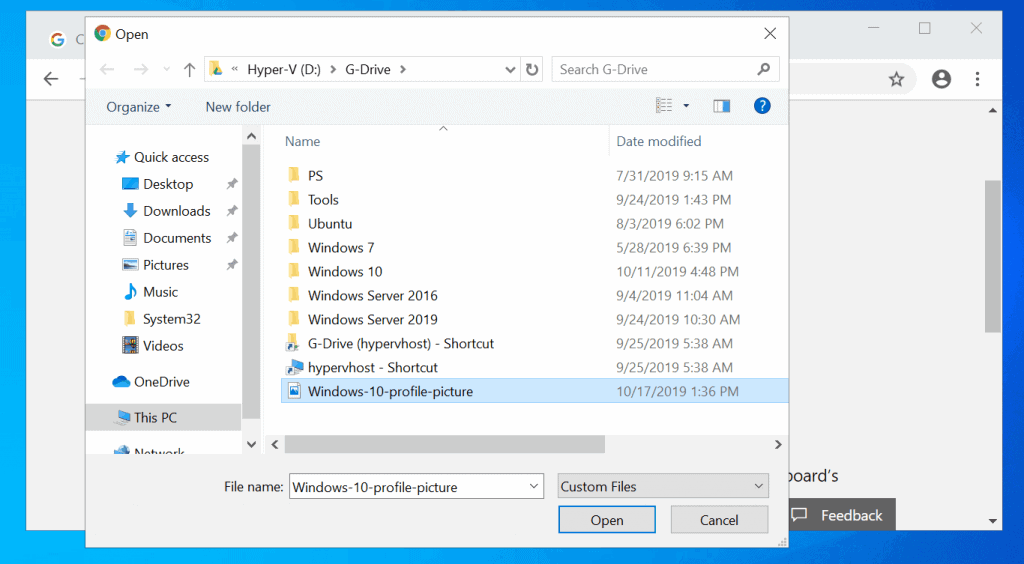1024x564 pixels.
Task: Open Chrome profile avatar icon
Action: click(941, 80)
